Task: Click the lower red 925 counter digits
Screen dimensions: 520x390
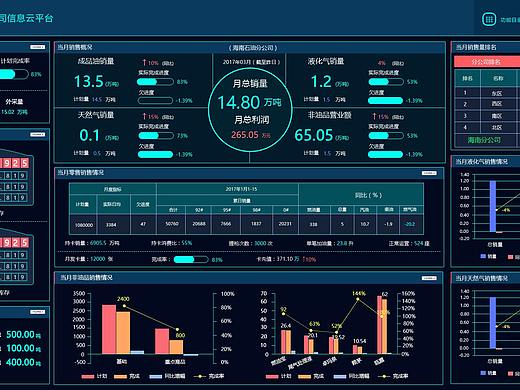Action: pos(15,242)
